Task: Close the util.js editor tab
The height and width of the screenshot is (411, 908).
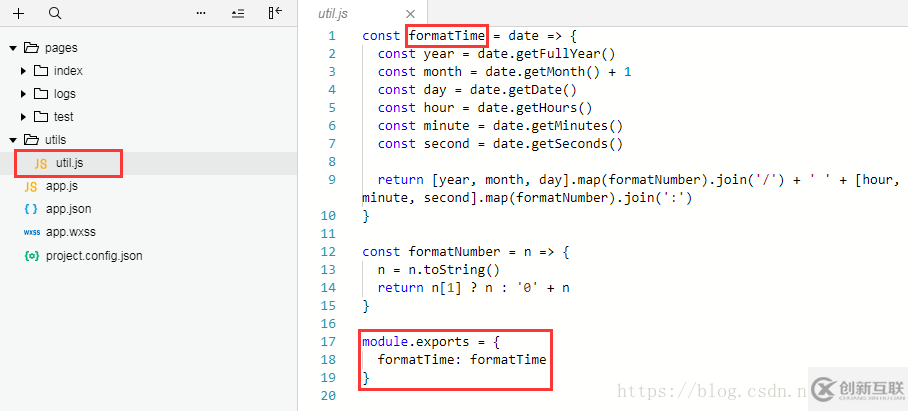Action: point(410,14)
